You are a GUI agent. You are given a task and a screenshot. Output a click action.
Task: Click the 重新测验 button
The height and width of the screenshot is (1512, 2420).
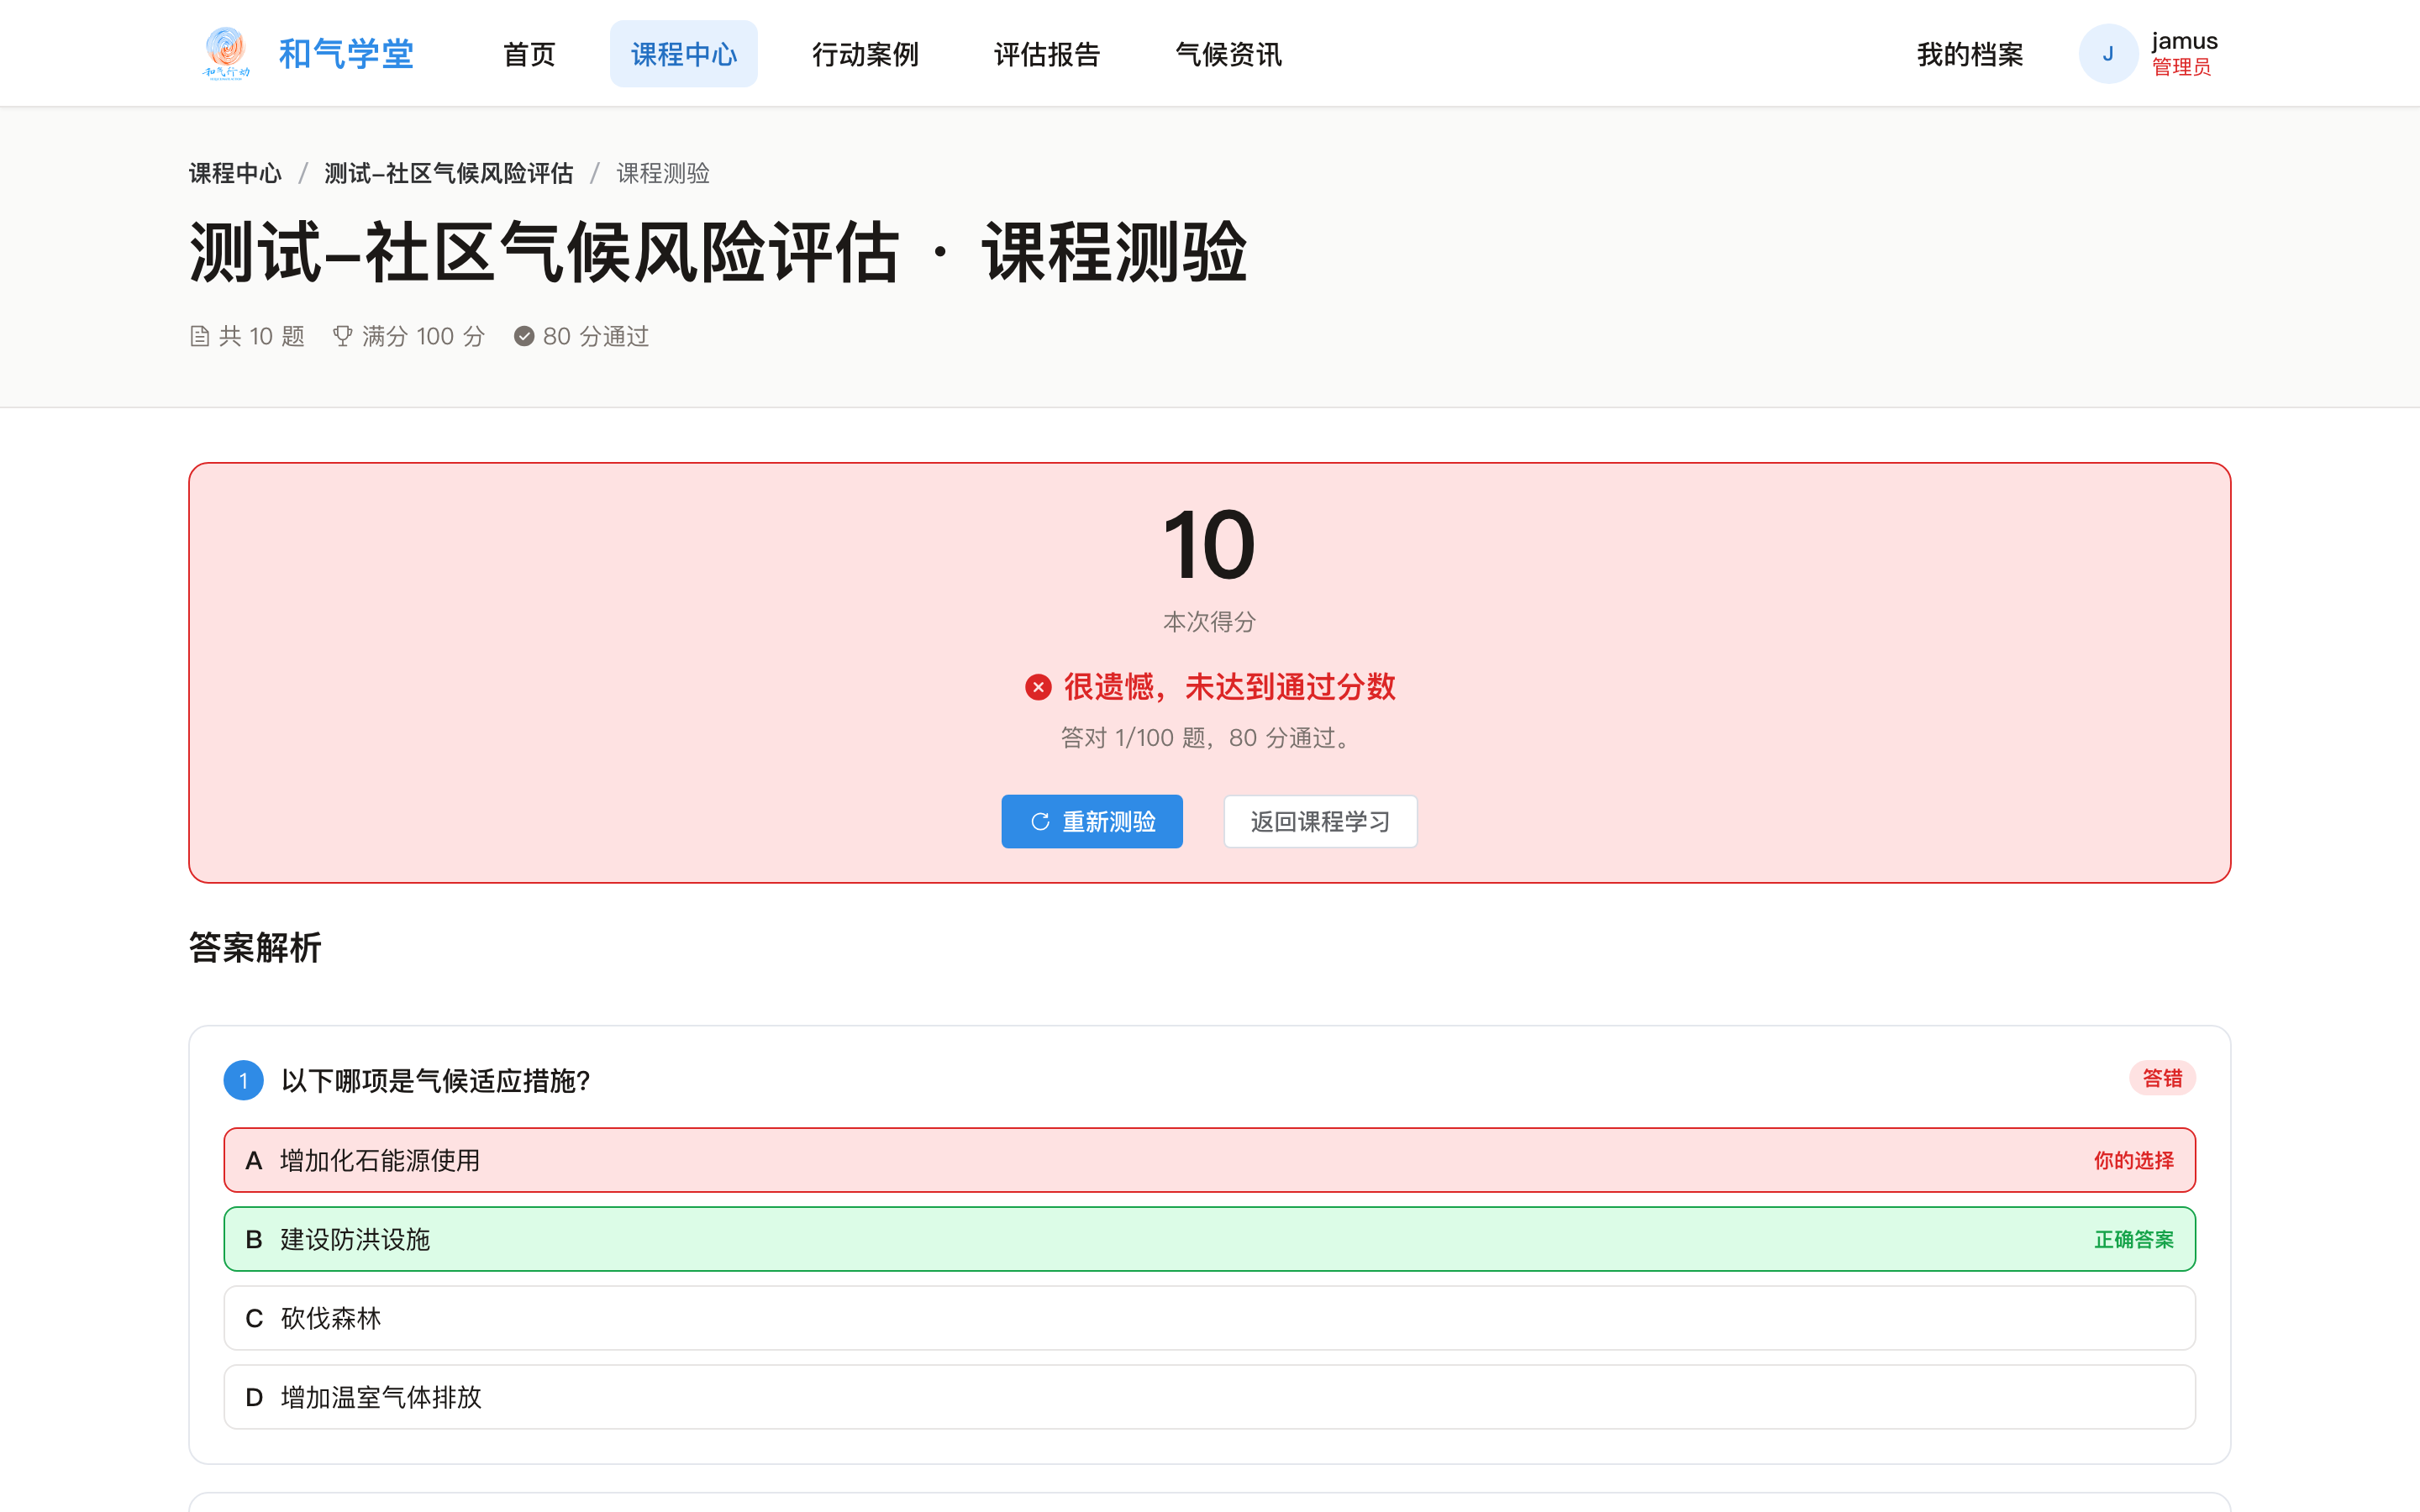(1092, 821)
